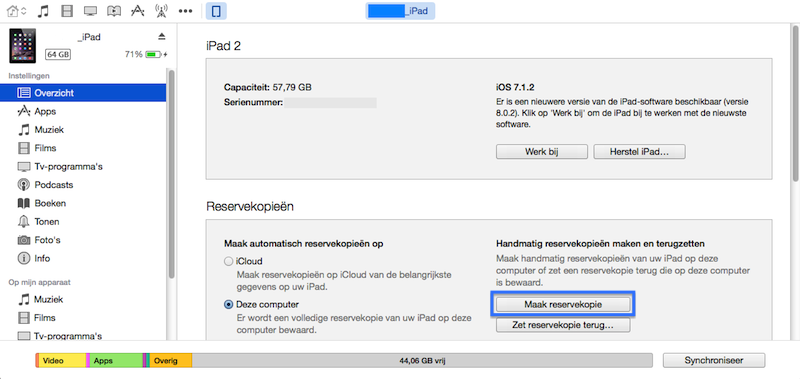Screen dimensions: 800x379
Task: Click the iOS 7.1.2 version label
Action: coord(514,87)
